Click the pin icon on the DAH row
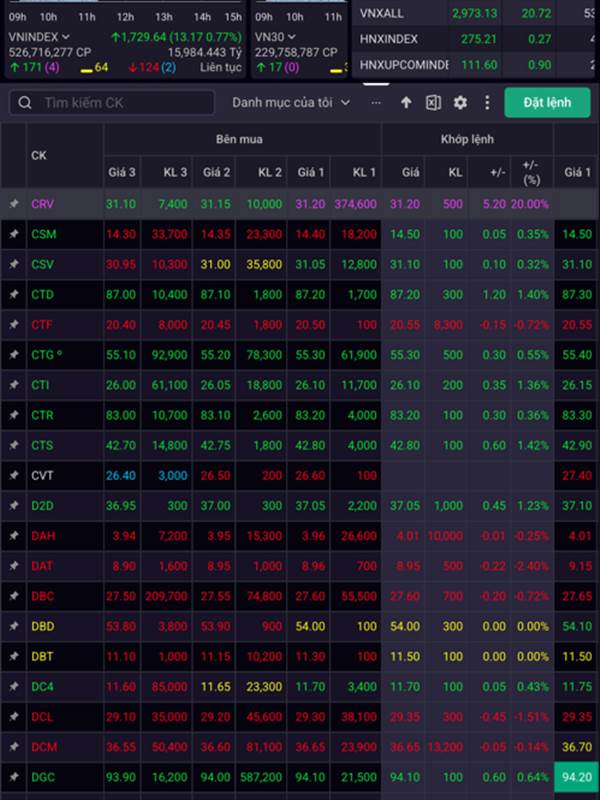This screenshot has width=600, height=800. pyautogui.click(x=14, y=536)
